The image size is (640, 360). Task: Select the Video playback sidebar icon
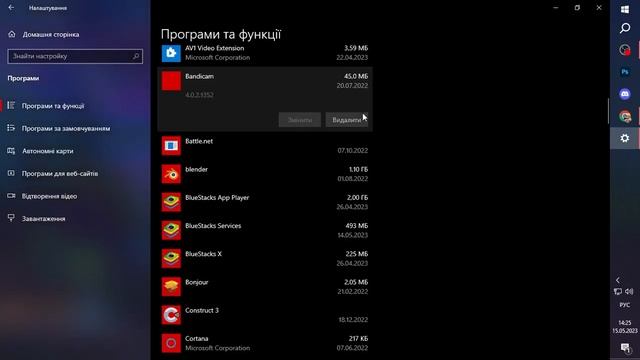coord(11,196)
